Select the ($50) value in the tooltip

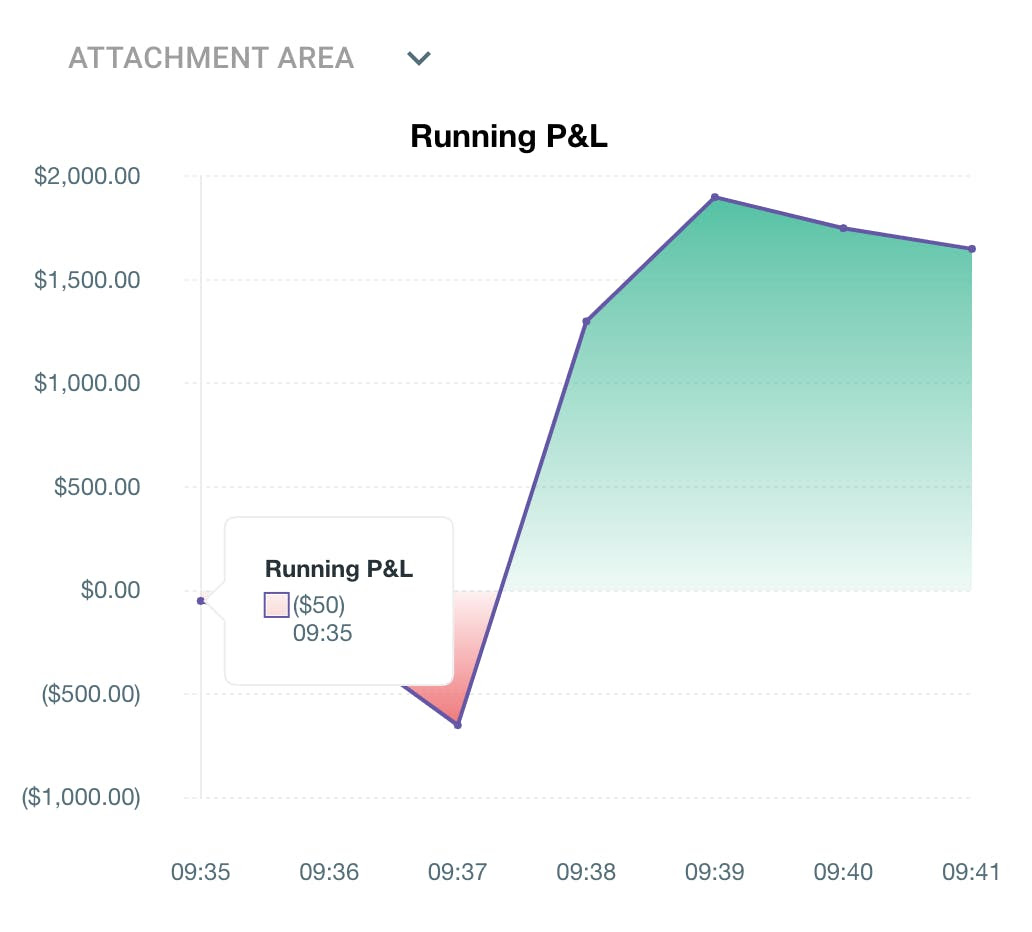click(x=317, y=604)
